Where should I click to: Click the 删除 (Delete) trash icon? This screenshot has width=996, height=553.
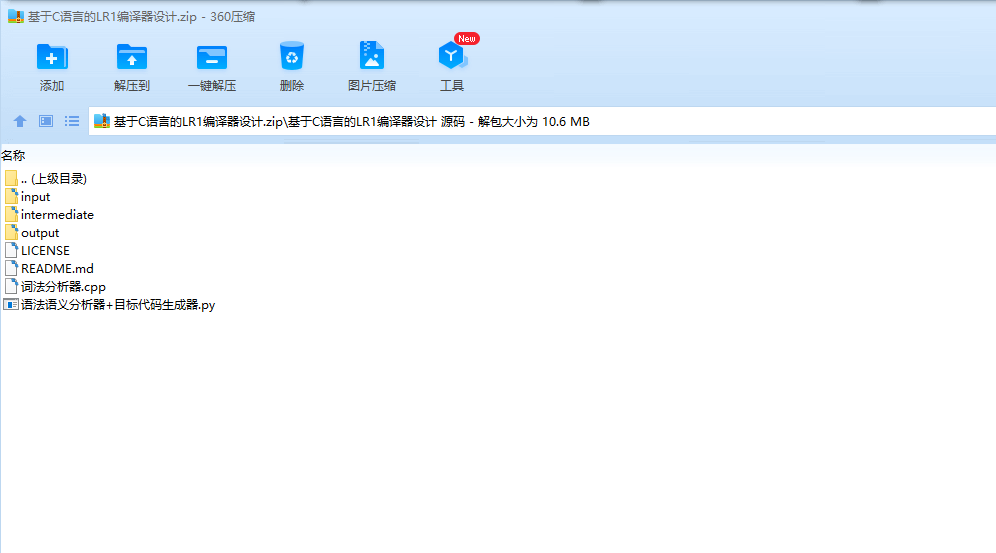(292, 56)
